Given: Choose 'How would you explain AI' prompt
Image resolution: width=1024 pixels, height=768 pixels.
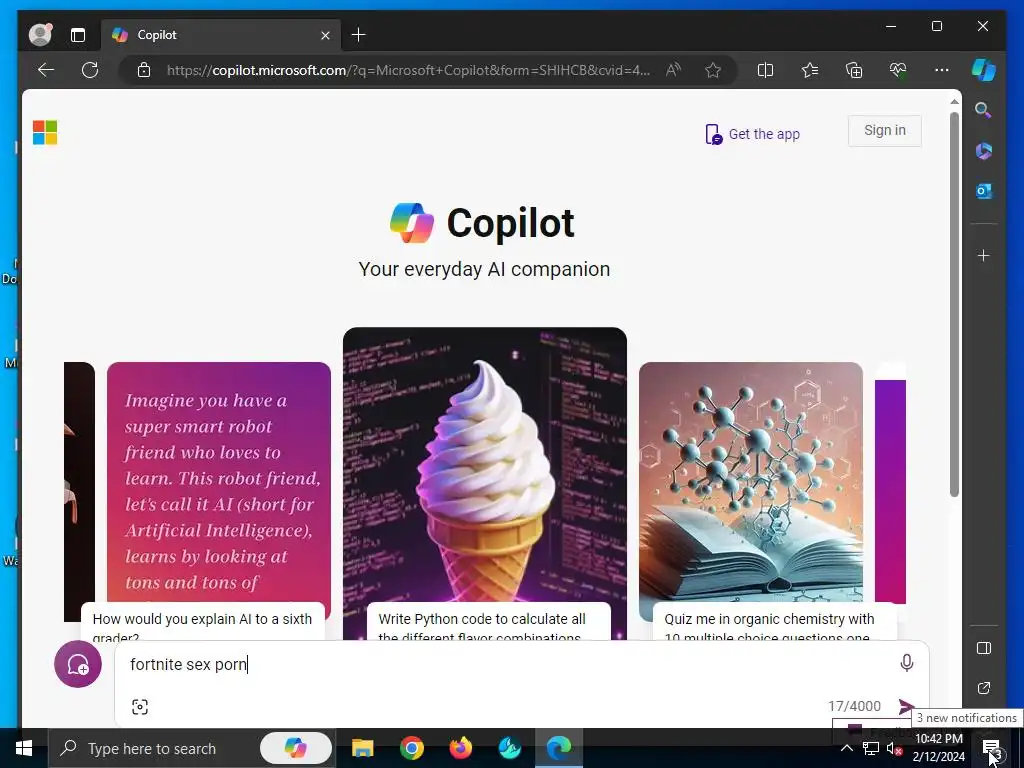Looking at the screenshot, I should [202, 622].
